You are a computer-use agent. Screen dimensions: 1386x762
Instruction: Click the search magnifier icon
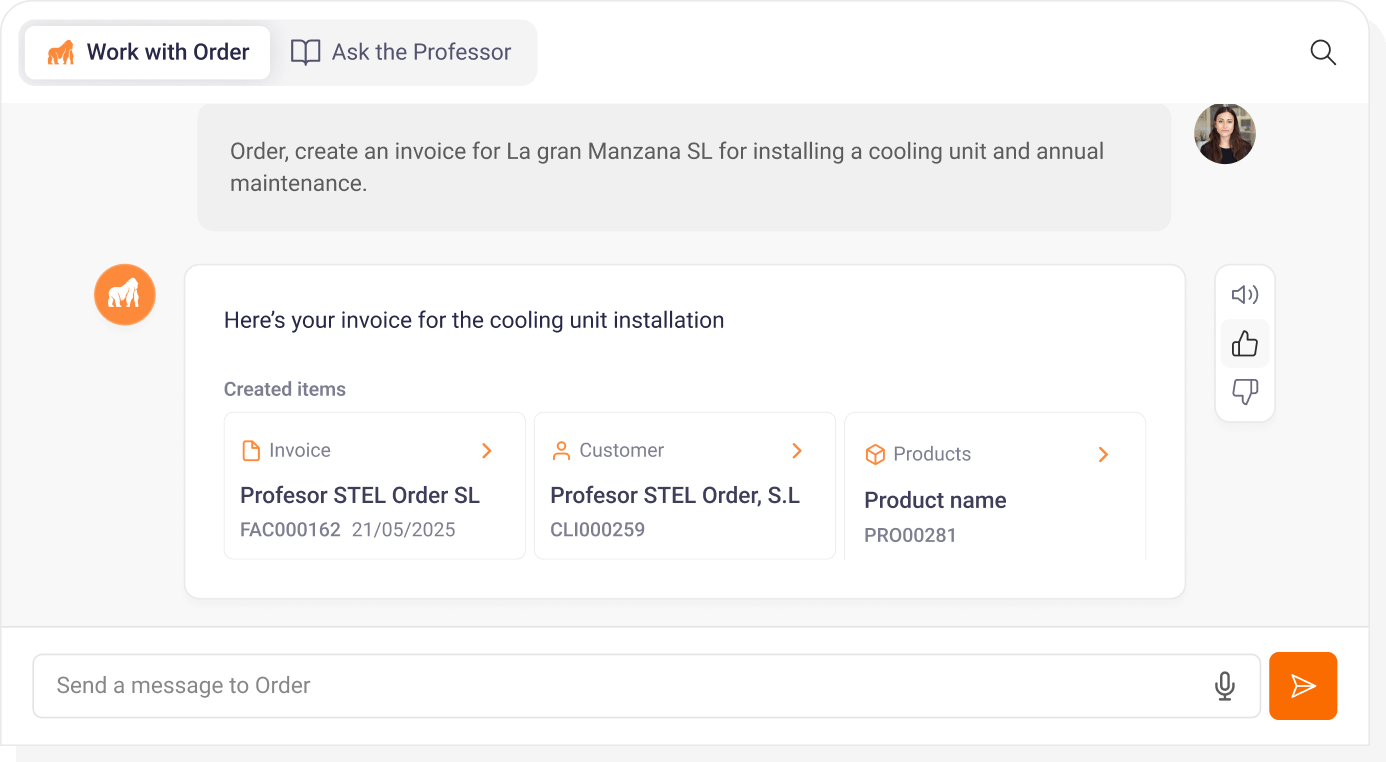1323,53
